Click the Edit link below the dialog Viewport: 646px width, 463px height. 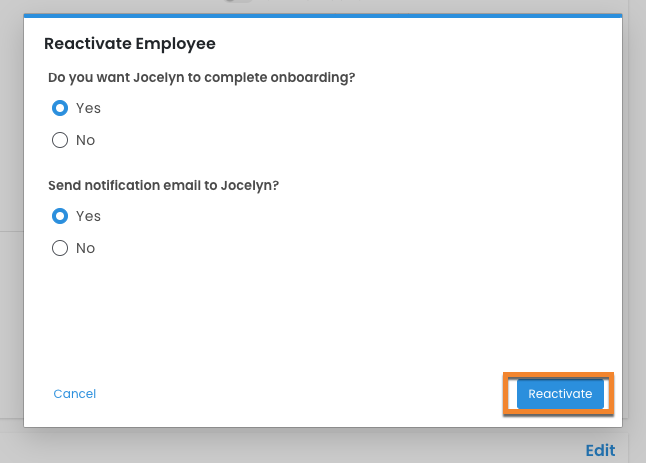point(600,450)
